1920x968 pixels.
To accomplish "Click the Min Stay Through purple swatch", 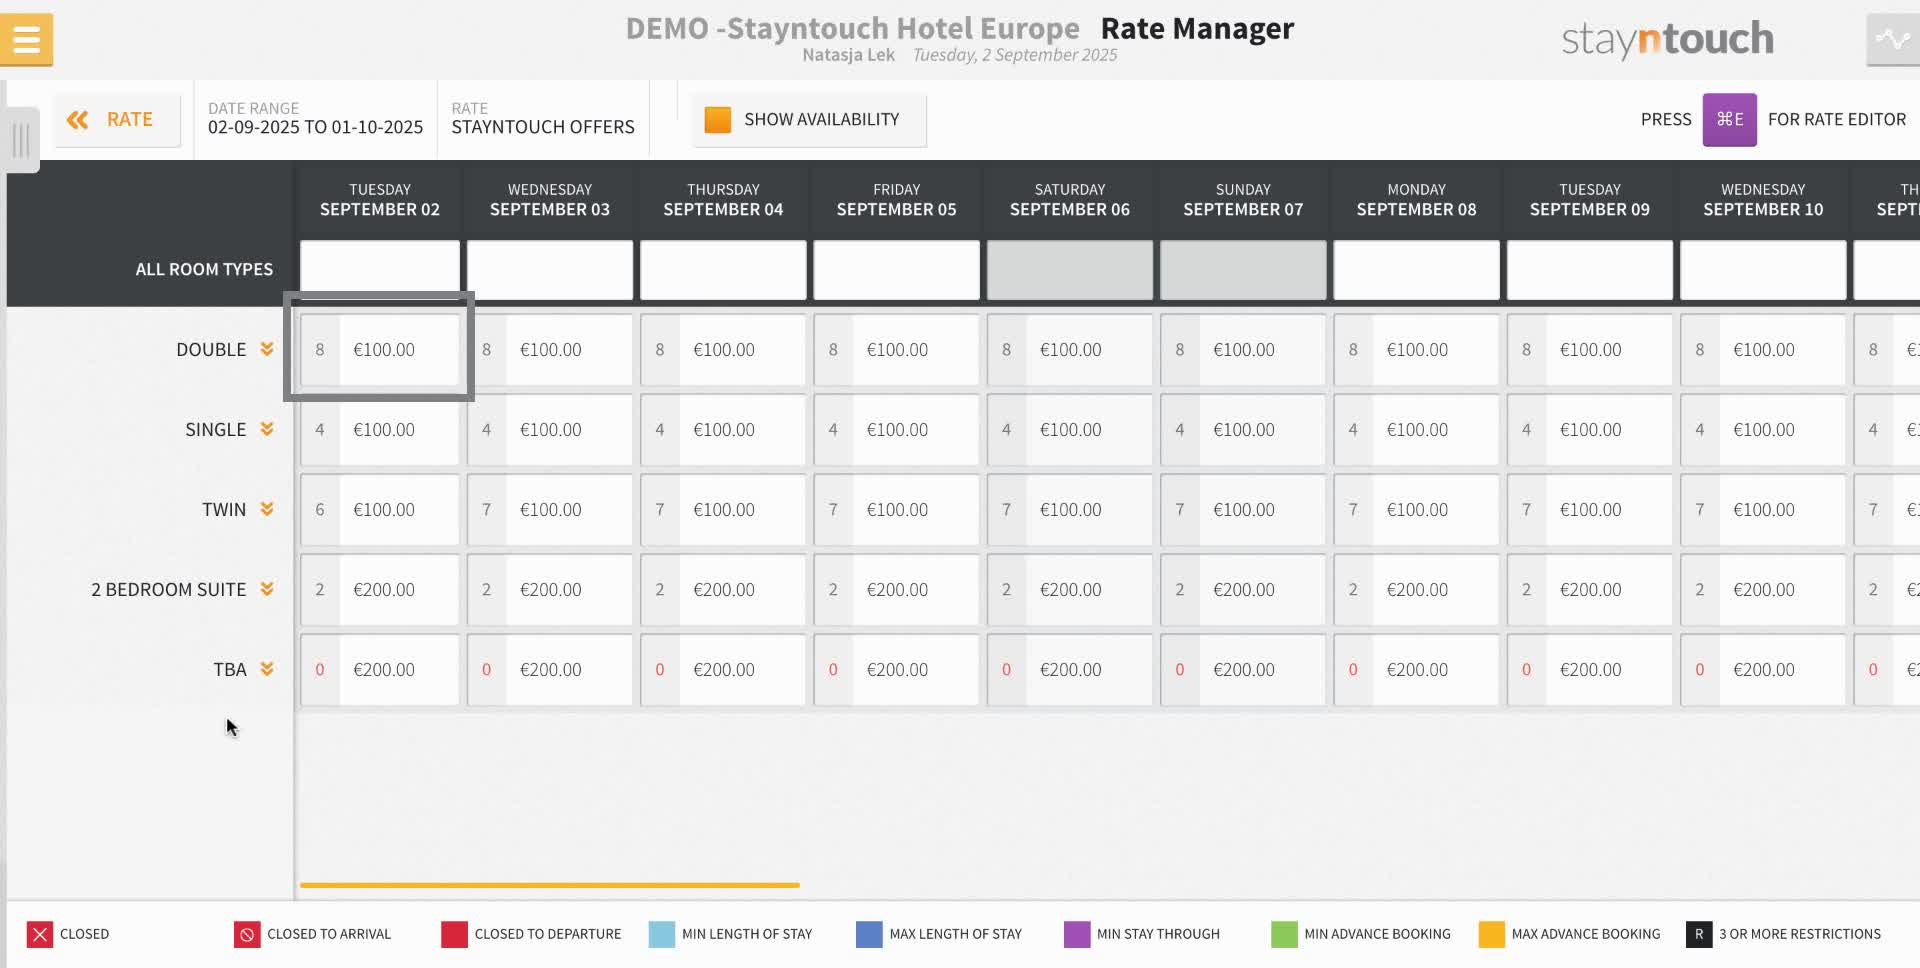I will 1076,934.
